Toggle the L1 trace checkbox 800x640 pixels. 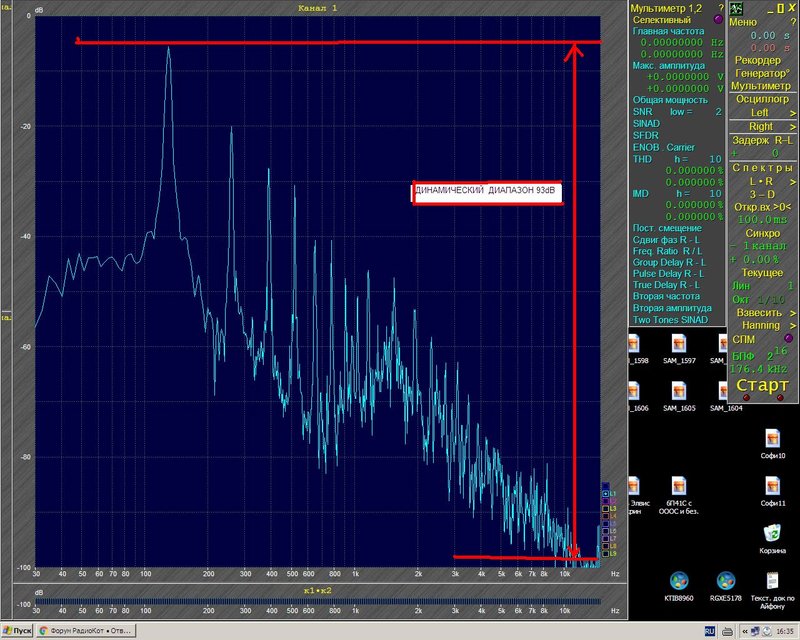[x=606, y=494]
